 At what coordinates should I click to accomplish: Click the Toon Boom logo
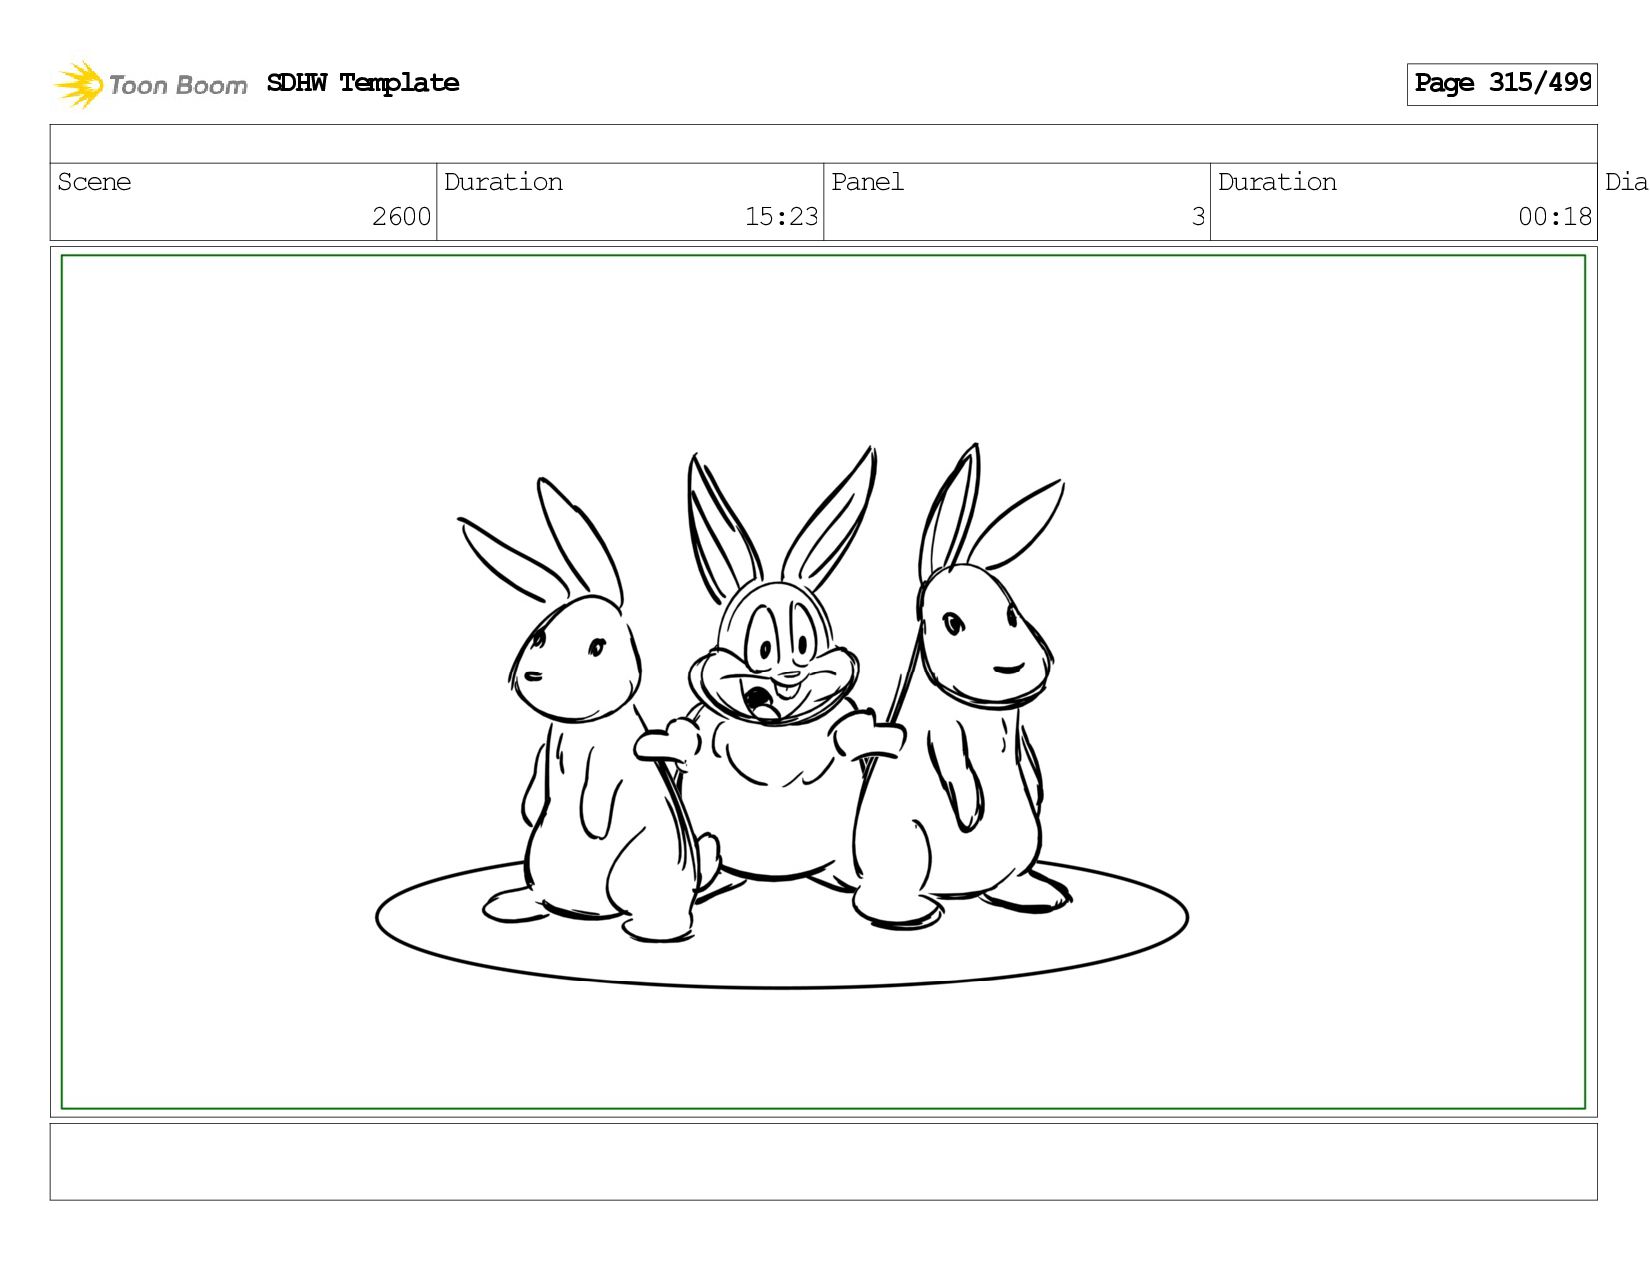[150, 84]
